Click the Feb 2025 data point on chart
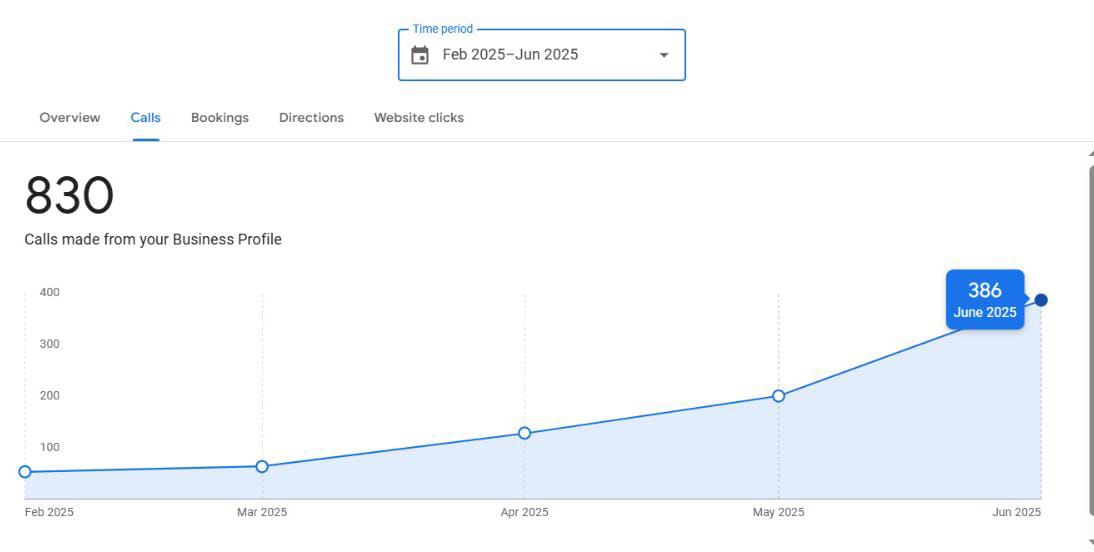Screen dimensions: 1094x552 click(x=25, y=472)
